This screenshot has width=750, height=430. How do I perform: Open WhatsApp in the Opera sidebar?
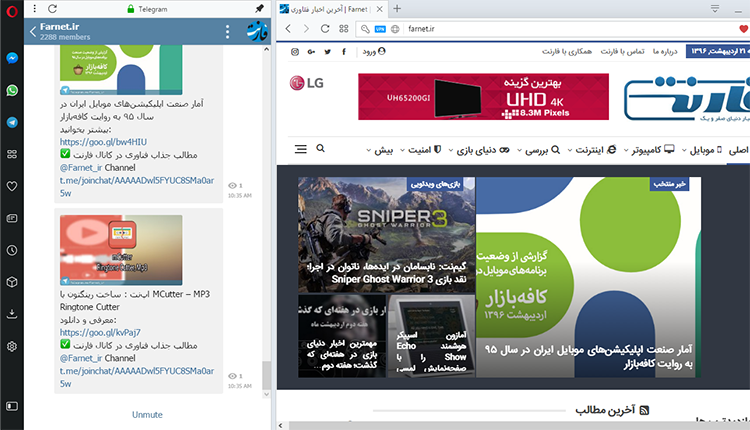coord(12,90)
